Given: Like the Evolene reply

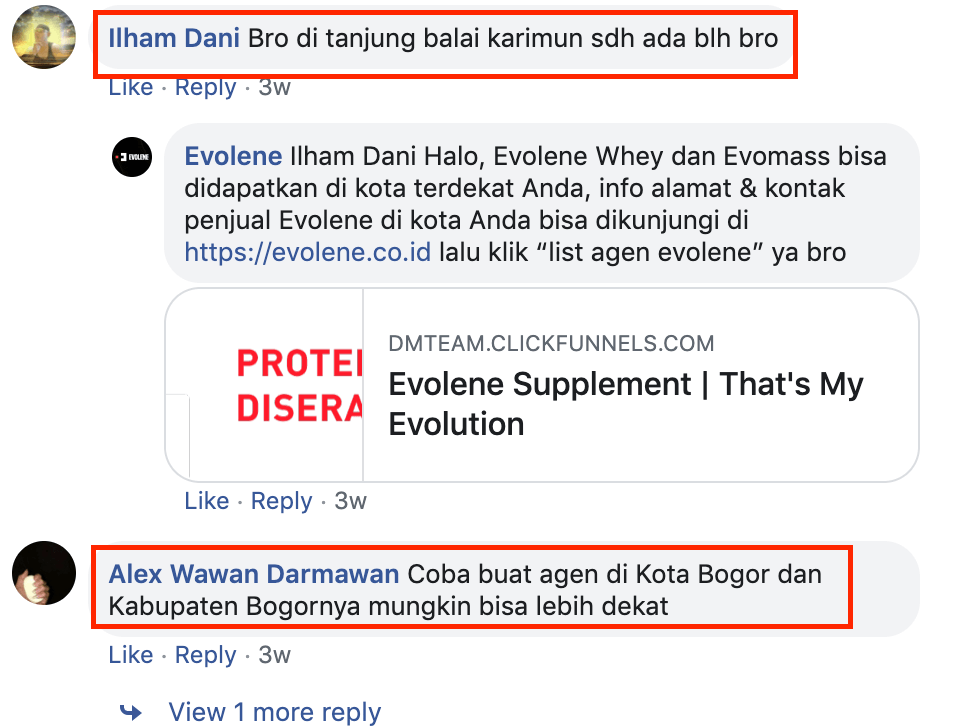Looking at the screenshot, I should pos(207,501).
